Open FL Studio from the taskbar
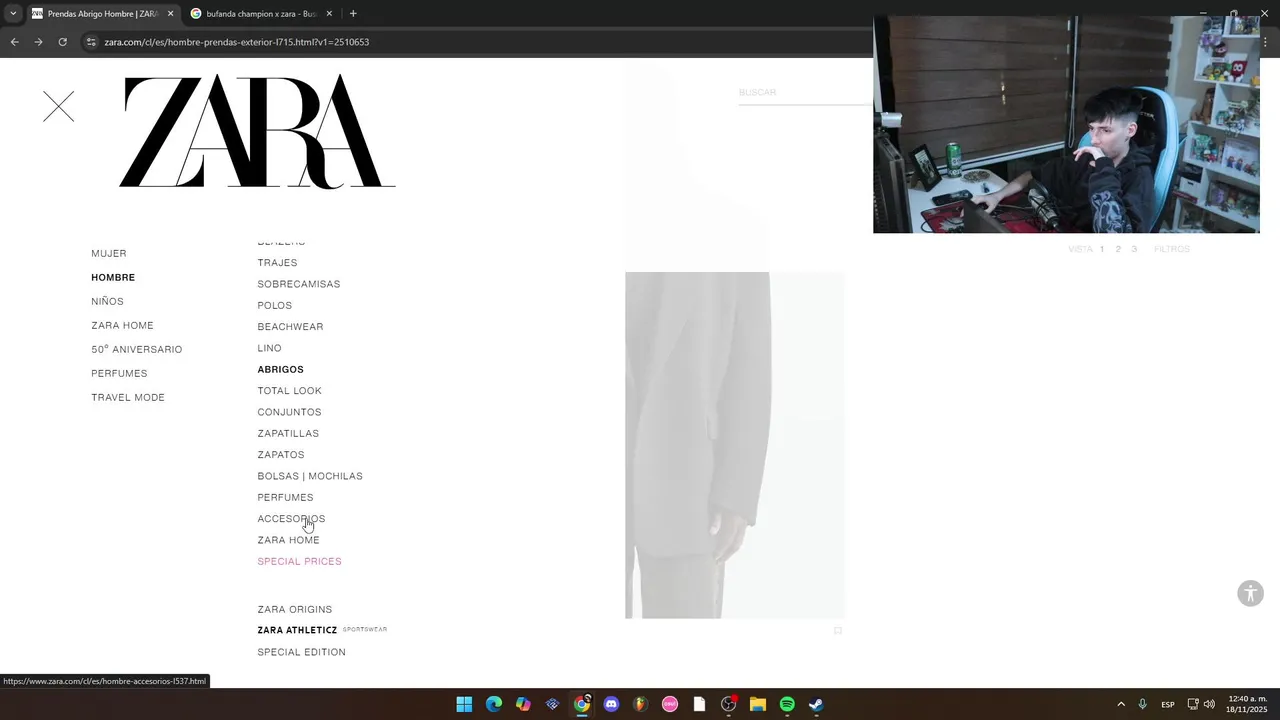1280x720 pixels. 640,704
